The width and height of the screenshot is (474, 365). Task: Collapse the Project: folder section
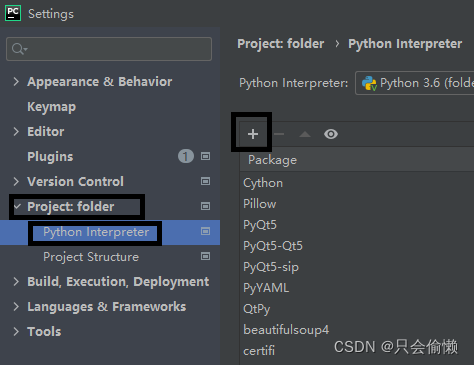click(17, 206)
